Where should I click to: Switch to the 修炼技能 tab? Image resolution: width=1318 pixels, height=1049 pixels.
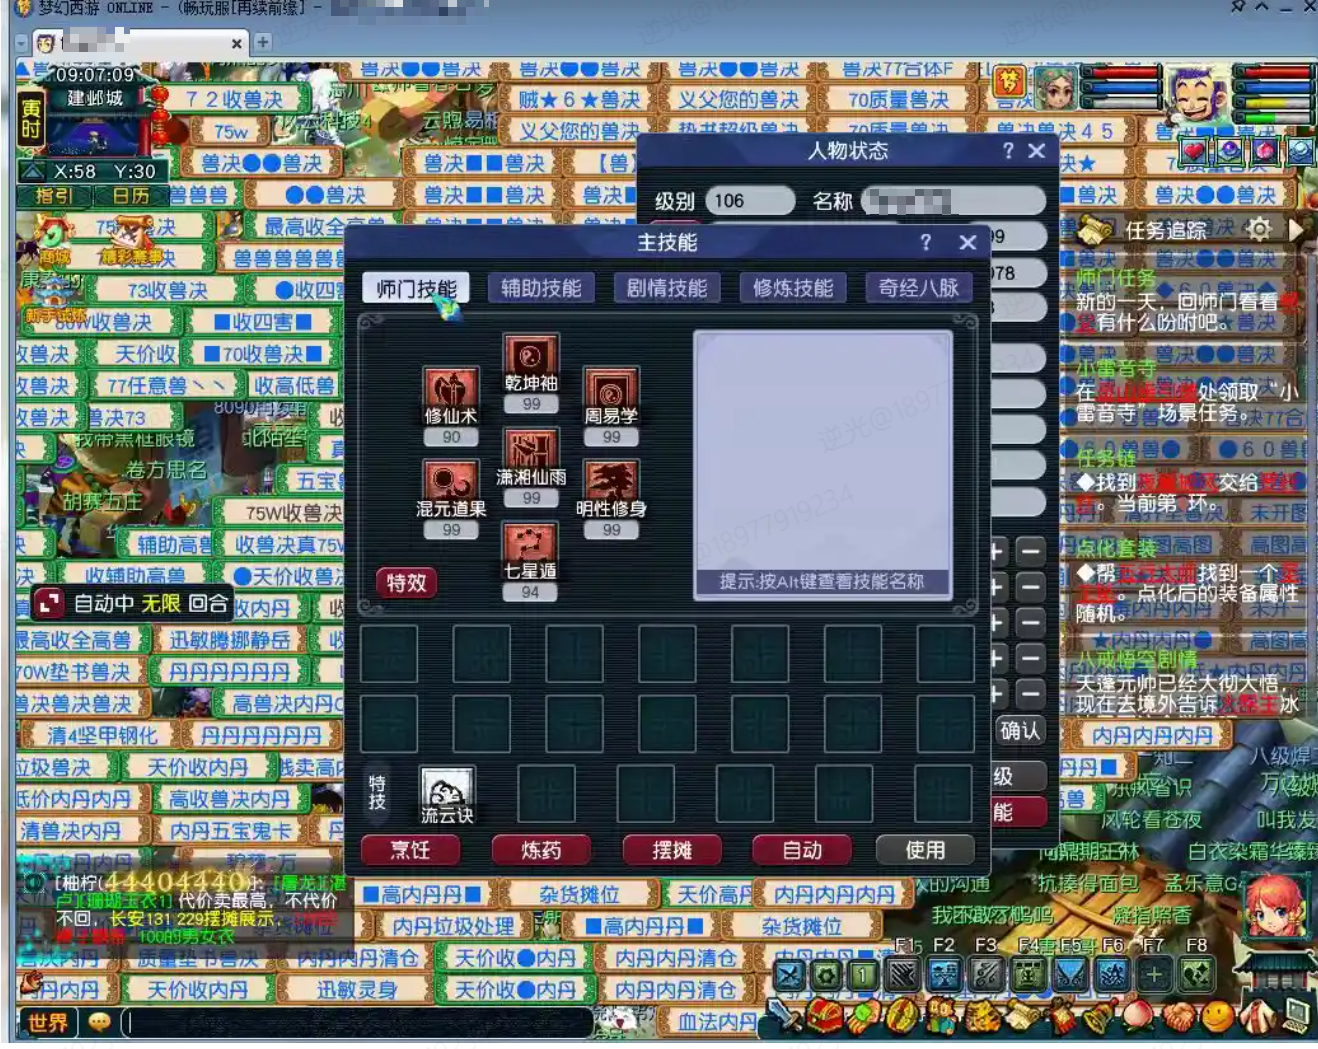793,289
